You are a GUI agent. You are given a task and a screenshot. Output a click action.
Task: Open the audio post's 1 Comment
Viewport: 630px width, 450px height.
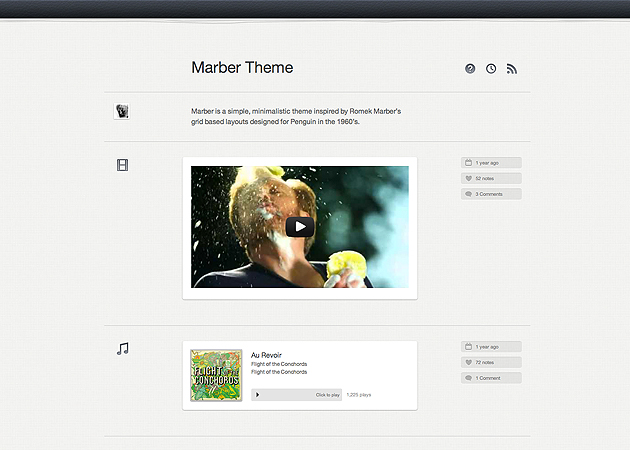[491, 378]
